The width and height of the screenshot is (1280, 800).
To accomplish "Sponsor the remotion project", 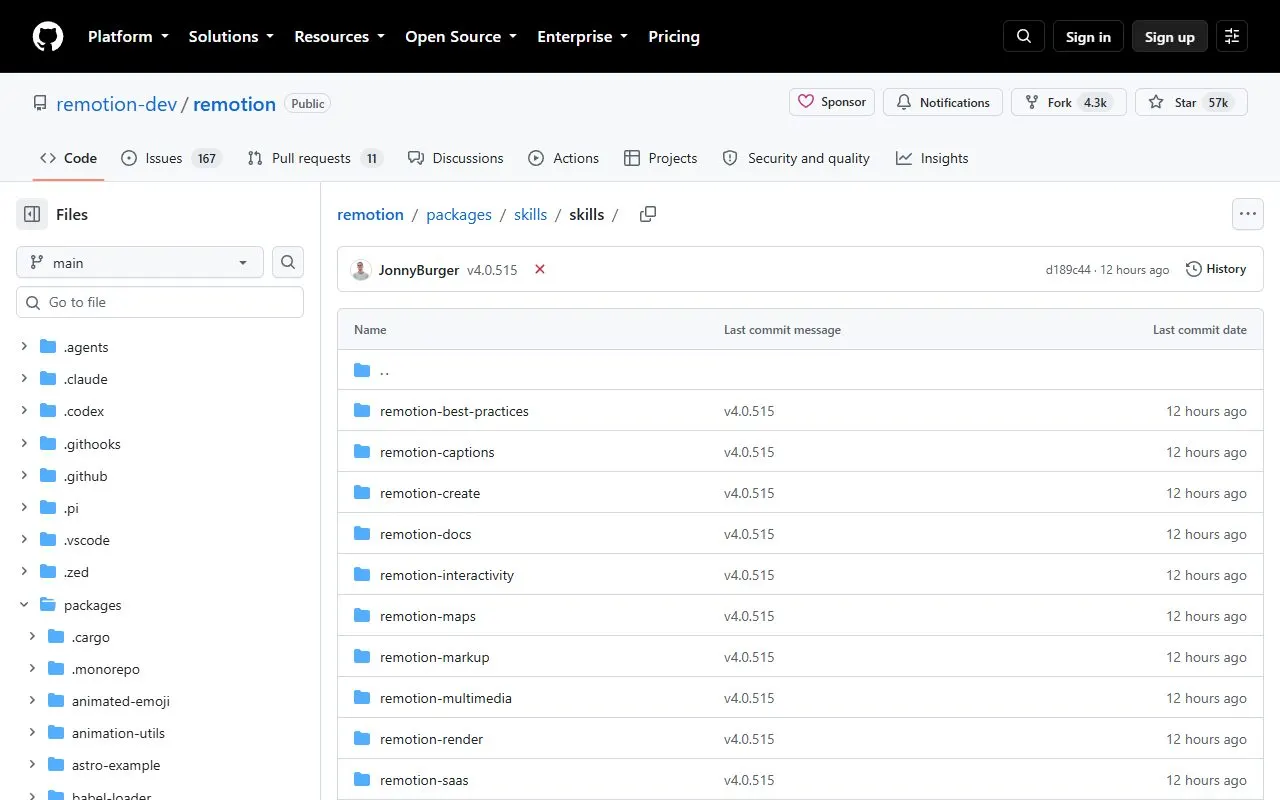I will (832, 102).
